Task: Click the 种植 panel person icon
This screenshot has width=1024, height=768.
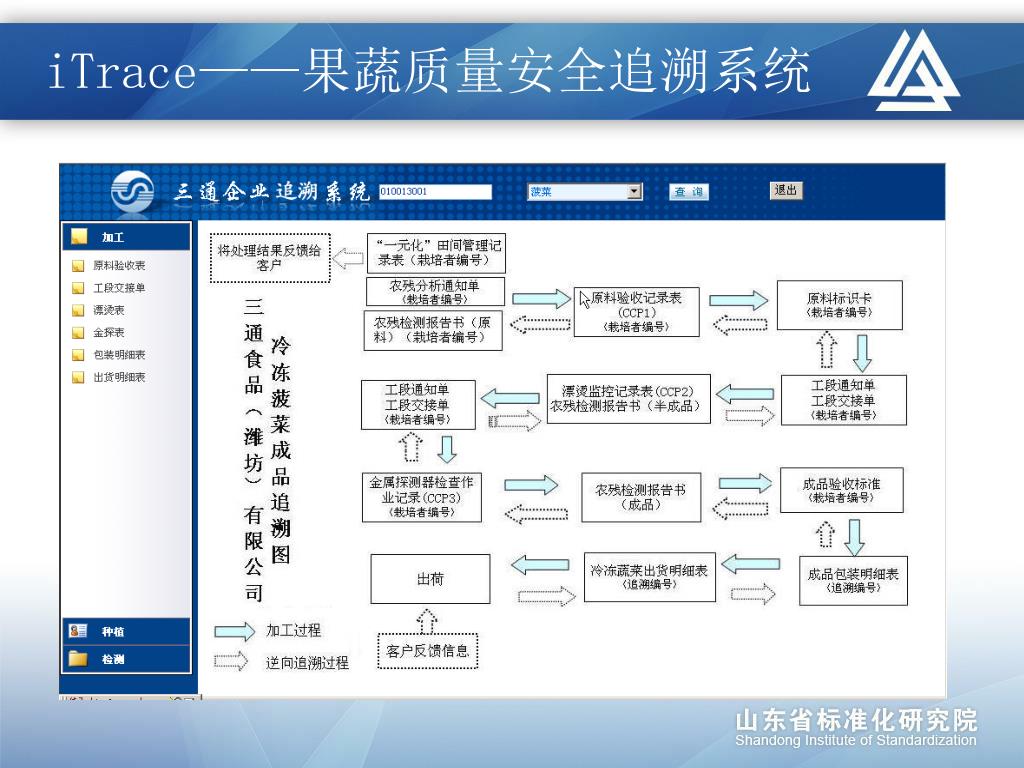Action: [78, 631]
